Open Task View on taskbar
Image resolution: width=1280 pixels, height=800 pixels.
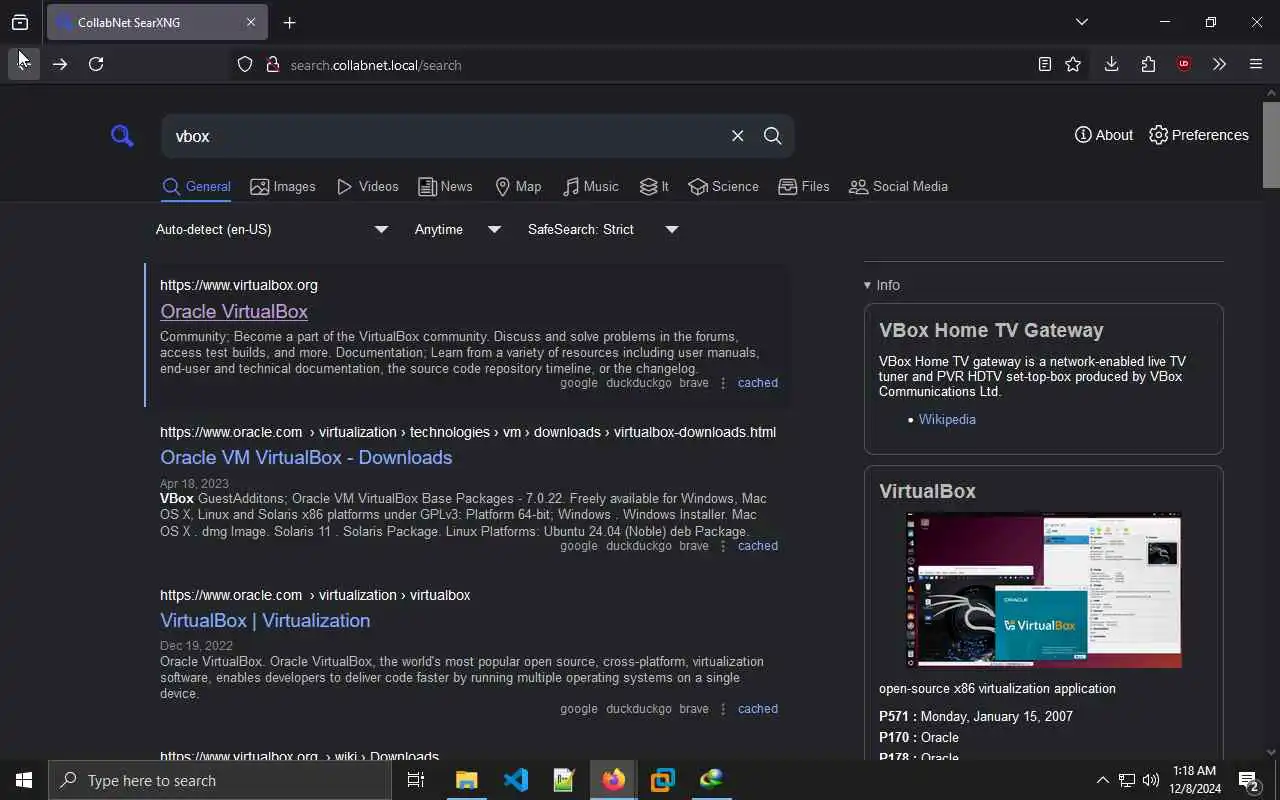(416, 780)
